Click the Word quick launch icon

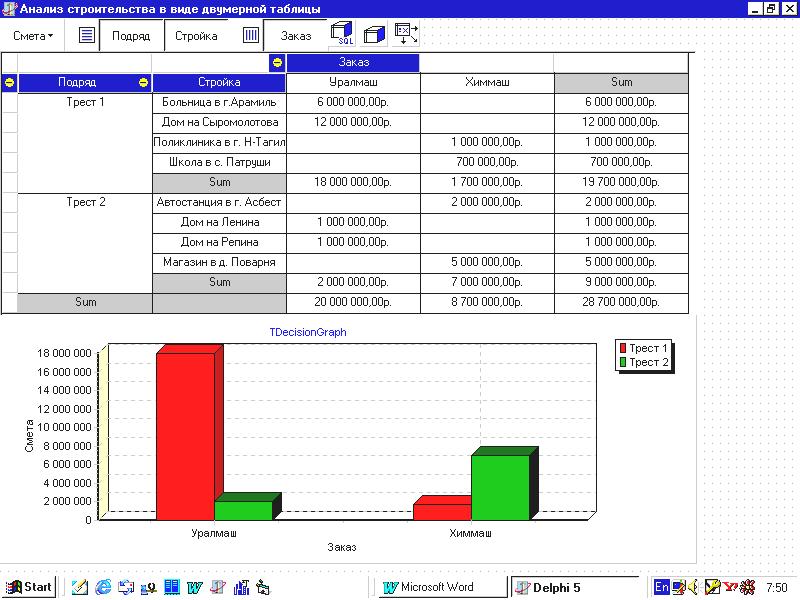click(194, 587)
